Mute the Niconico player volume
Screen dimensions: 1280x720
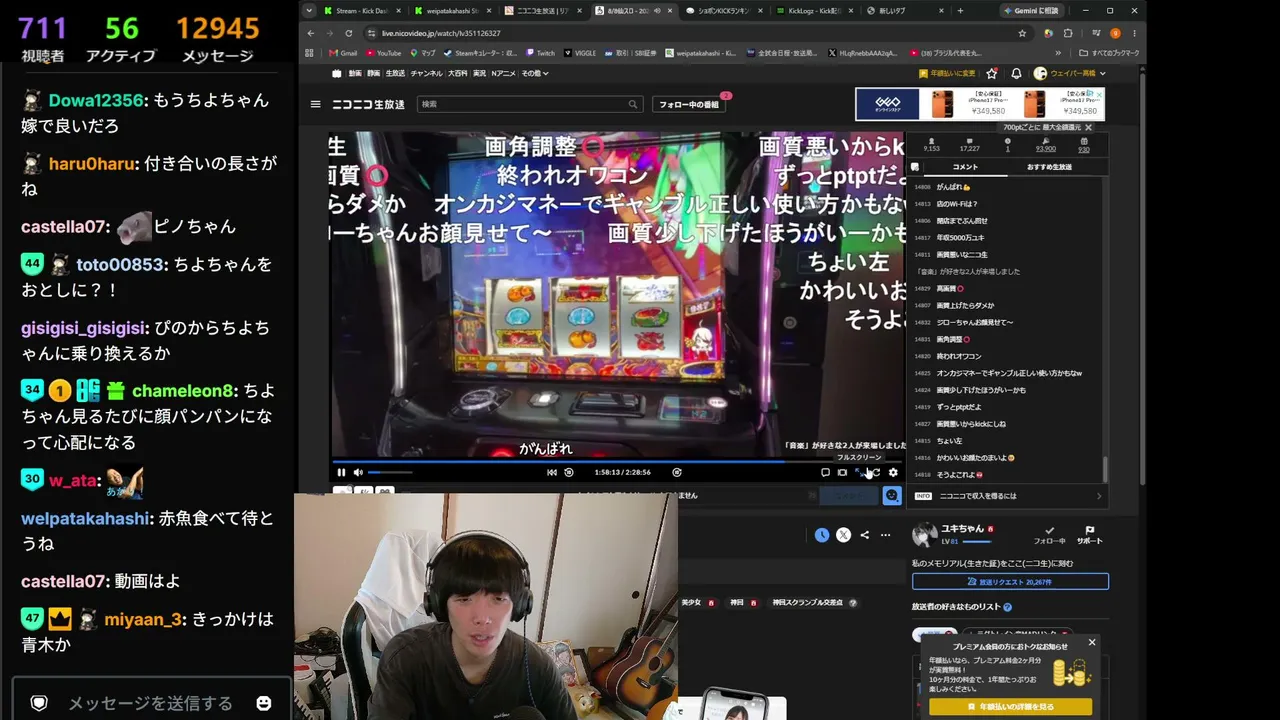(x=358, y=472)
